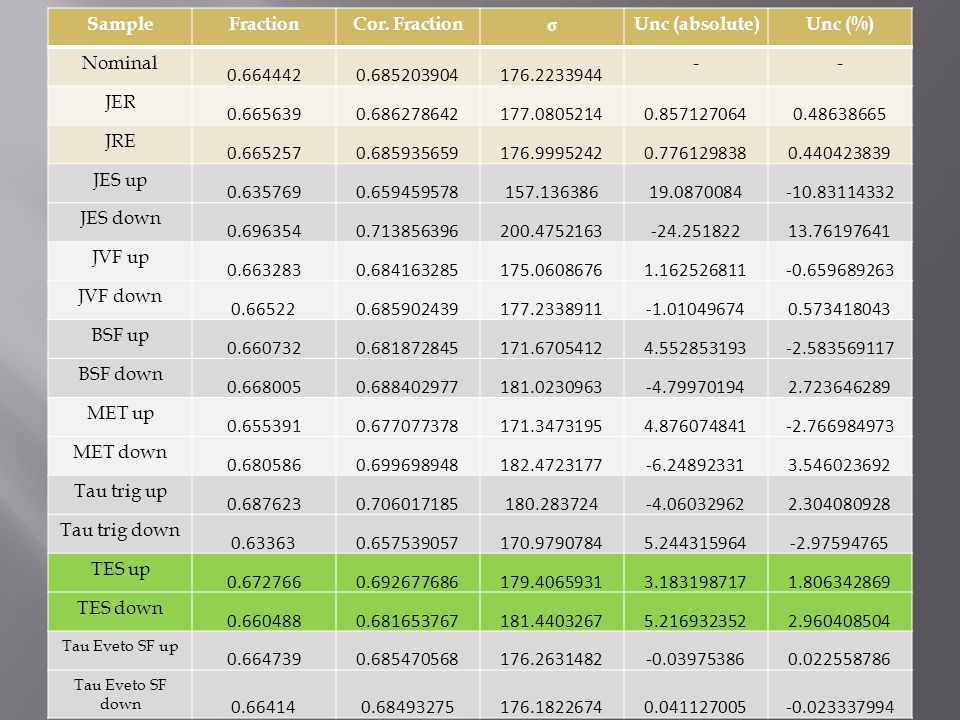Viewport: 960px width, 720px height.
Task: Select the JVF down row label
Action: (x=120, y=296)
